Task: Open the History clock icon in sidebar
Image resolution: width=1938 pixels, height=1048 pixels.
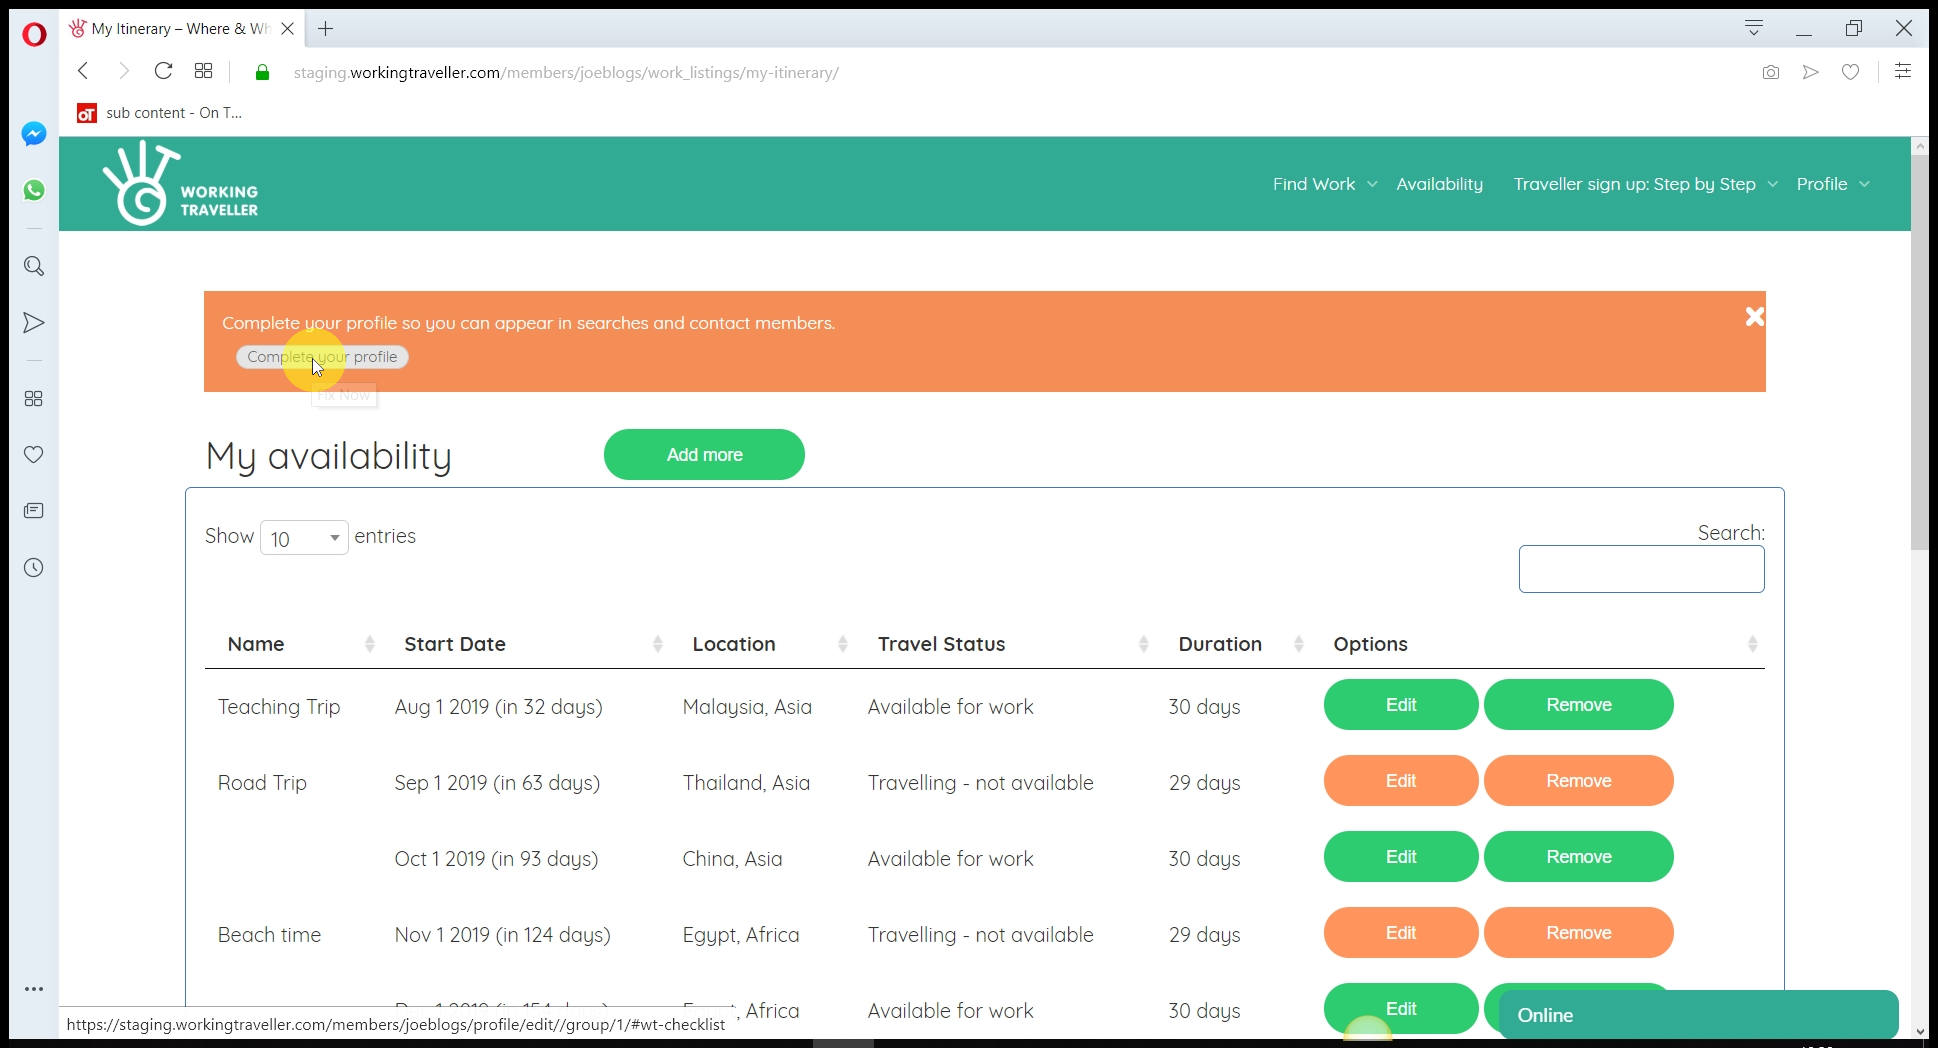Action: (x=34, y=568)
